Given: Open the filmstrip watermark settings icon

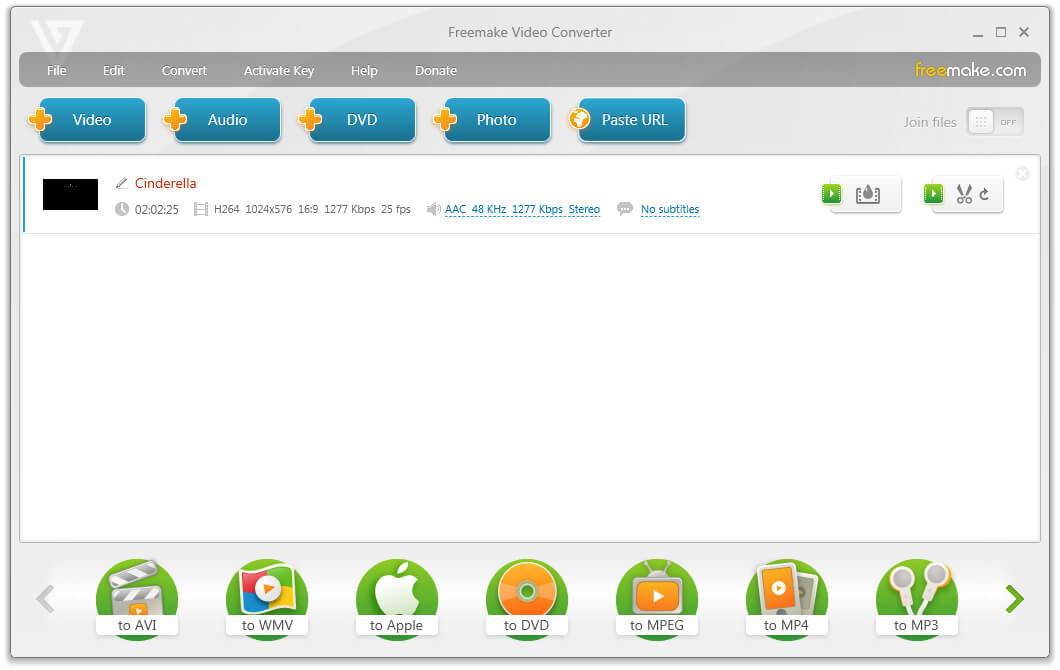Looking at the screenshot, I should tap(868, 194).
